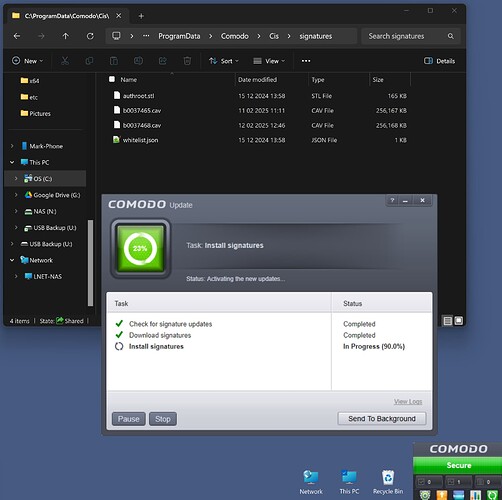The image size is (502, 500).
Task: Click signatures in the address breadcrumb
Action: pos(315,36)
